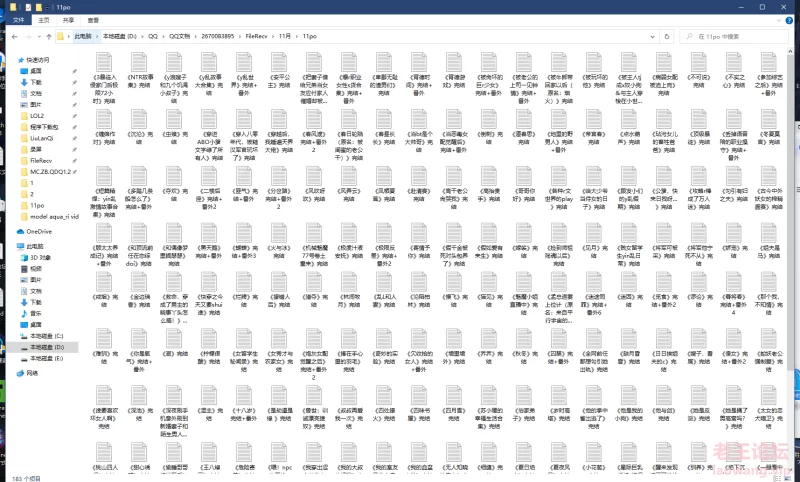Screen dimensions: 800x482
Task: Select the 《NTR故事集》 完结 file
Action: (x=139, y=70)
